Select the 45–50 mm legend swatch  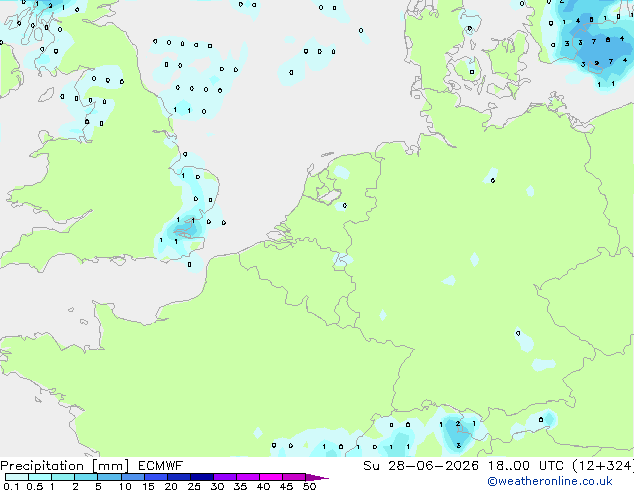tap(294, 477)
